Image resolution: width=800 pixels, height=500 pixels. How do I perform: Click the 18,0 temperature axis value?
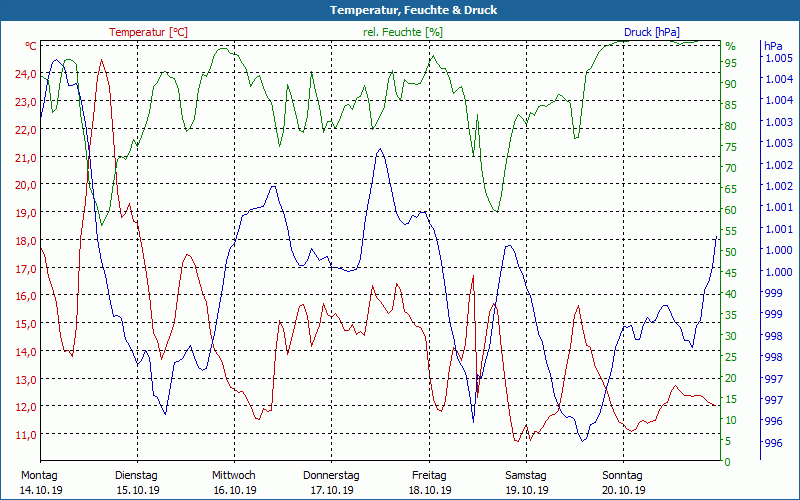click(23, 241)
